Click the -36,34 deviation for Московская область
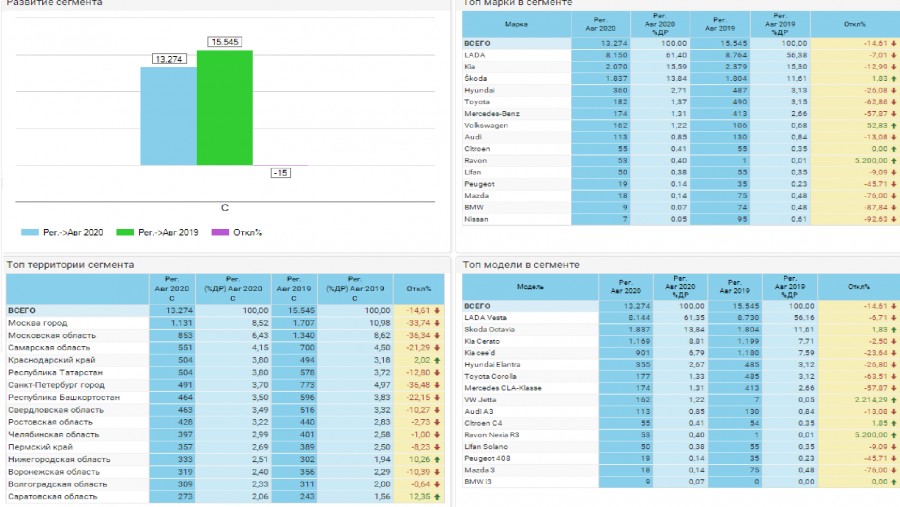 pyautogui.click(x=418, y=335)
